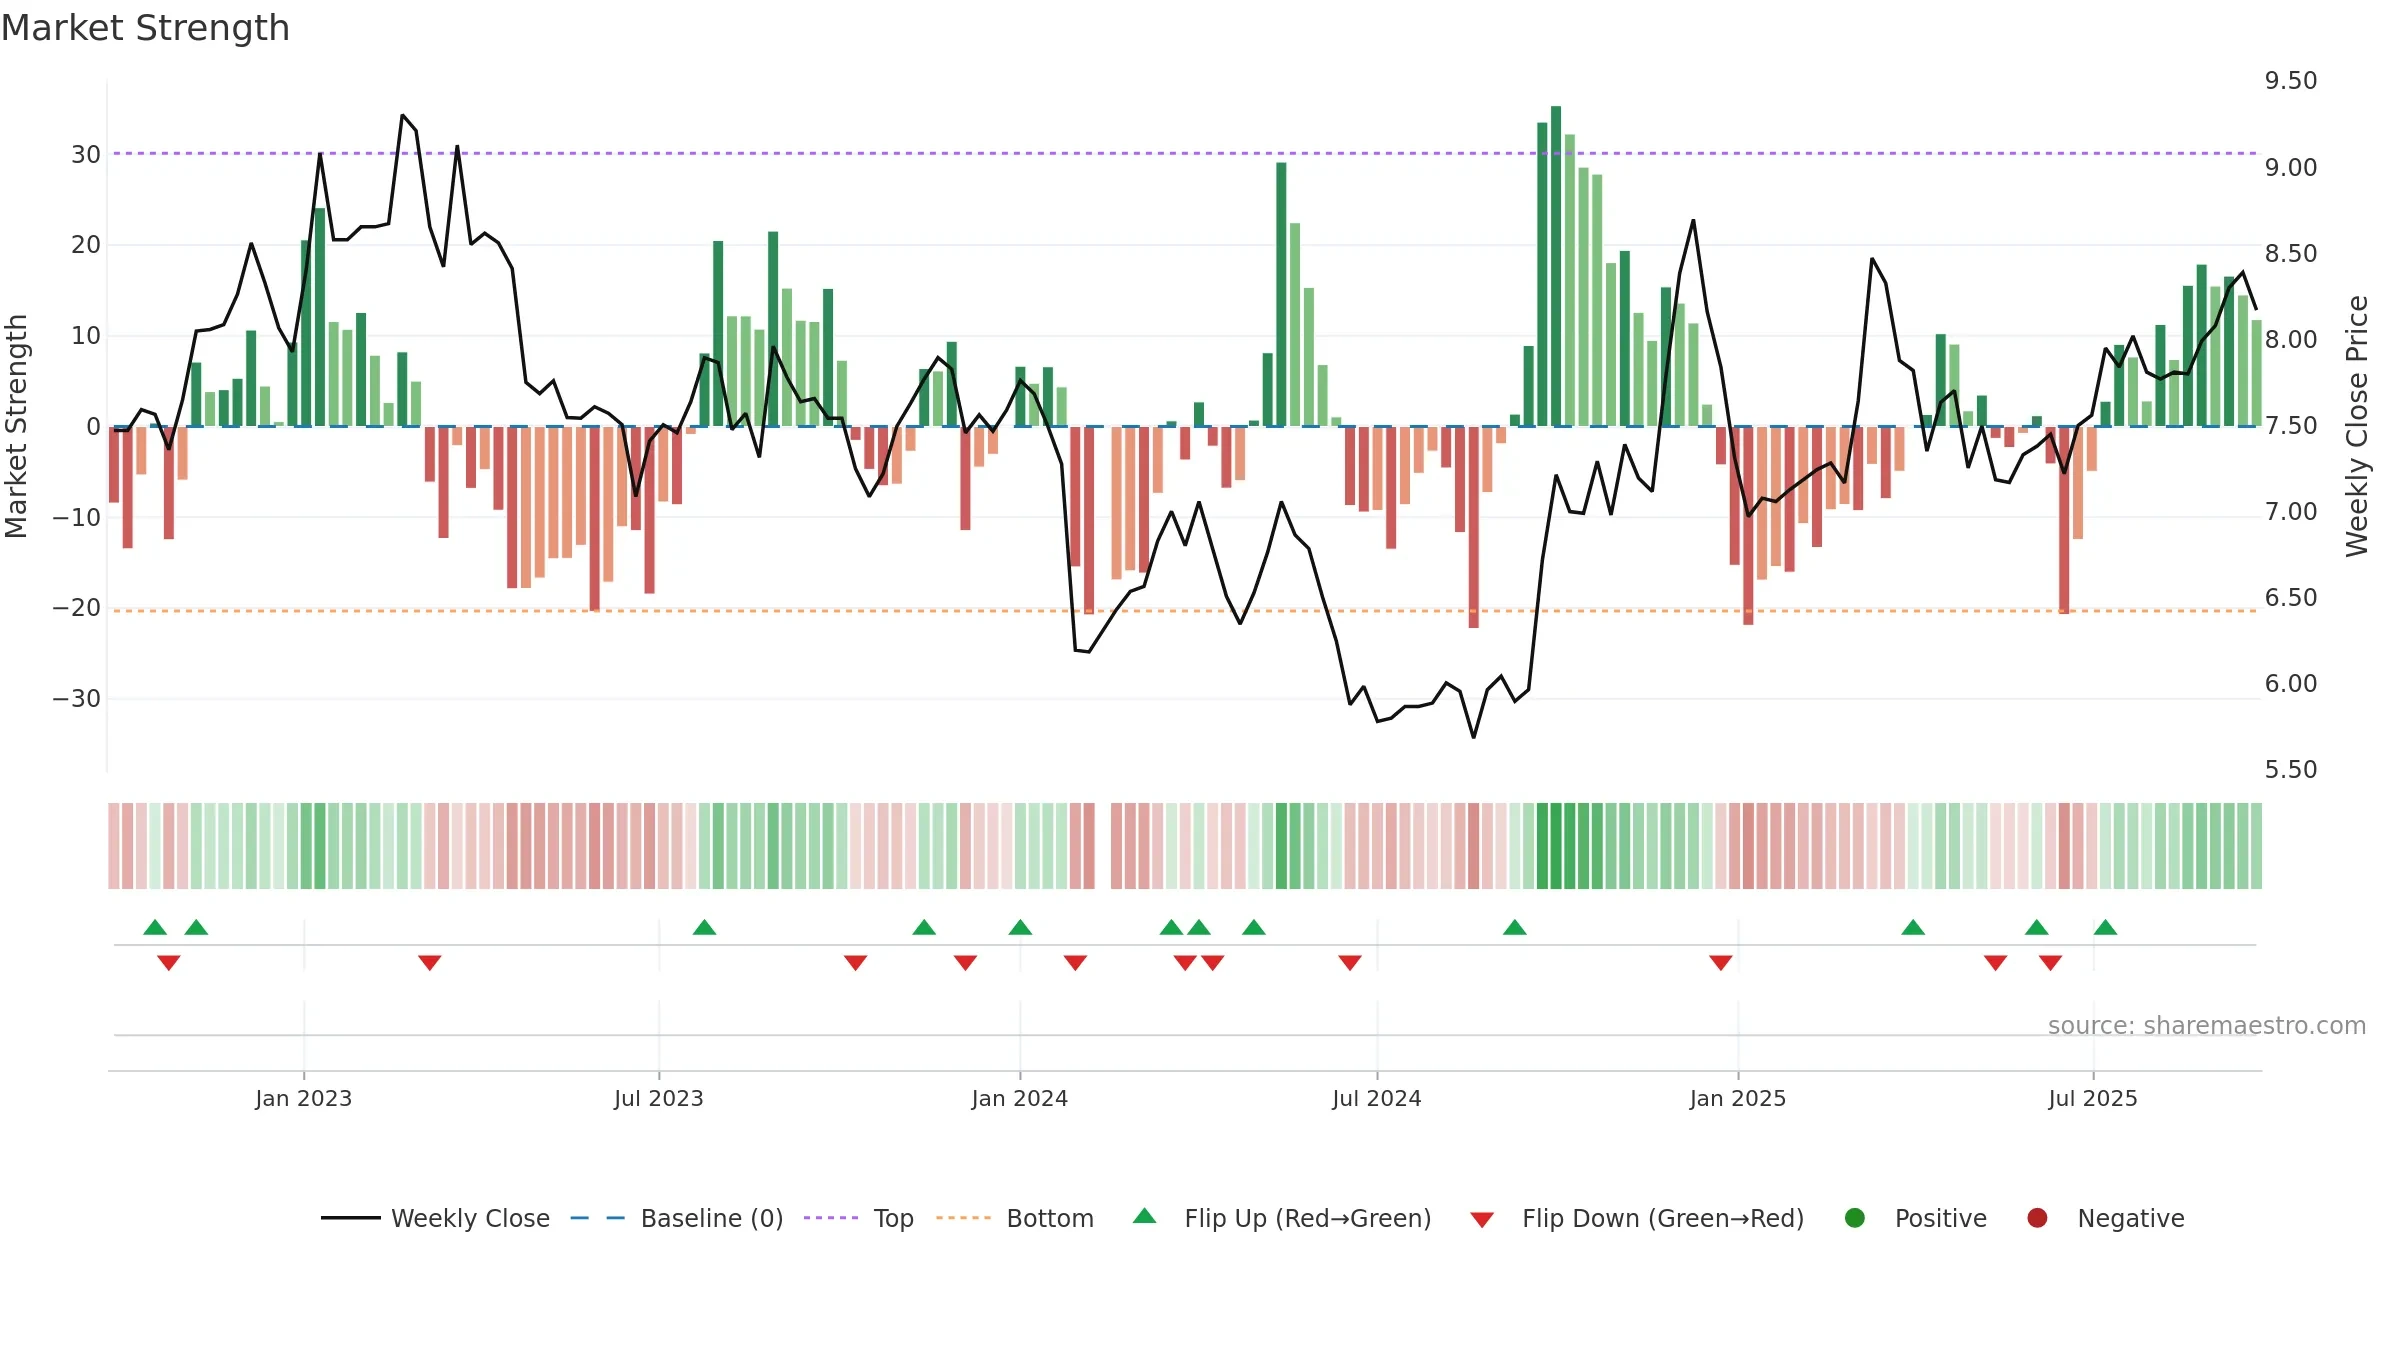Viewport: 2400px width, 1350px height.
Task: Click the '9.00' tick on the right price axis
Action: point(2291,167)
